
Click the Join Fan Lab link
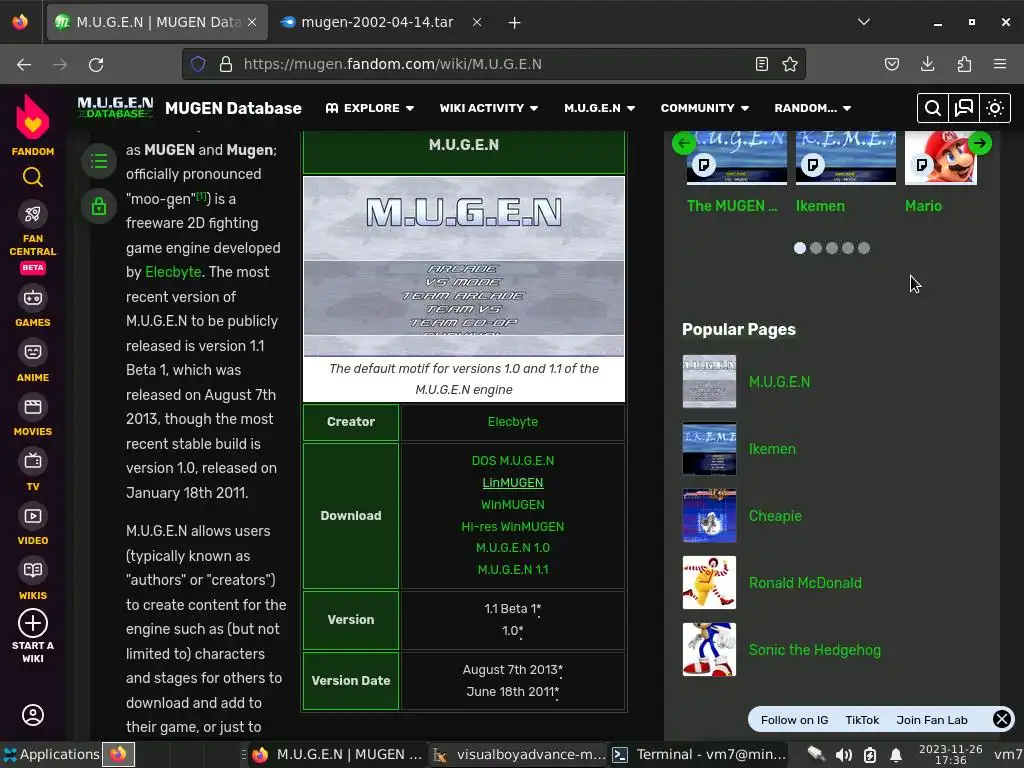pyautogui.click(x=931, y=720)
